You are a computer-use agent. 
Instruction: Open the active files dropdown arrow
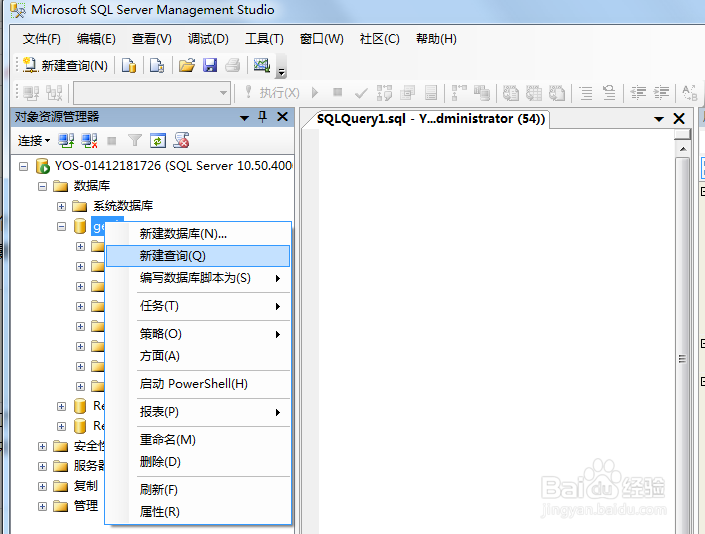point(659,119)
